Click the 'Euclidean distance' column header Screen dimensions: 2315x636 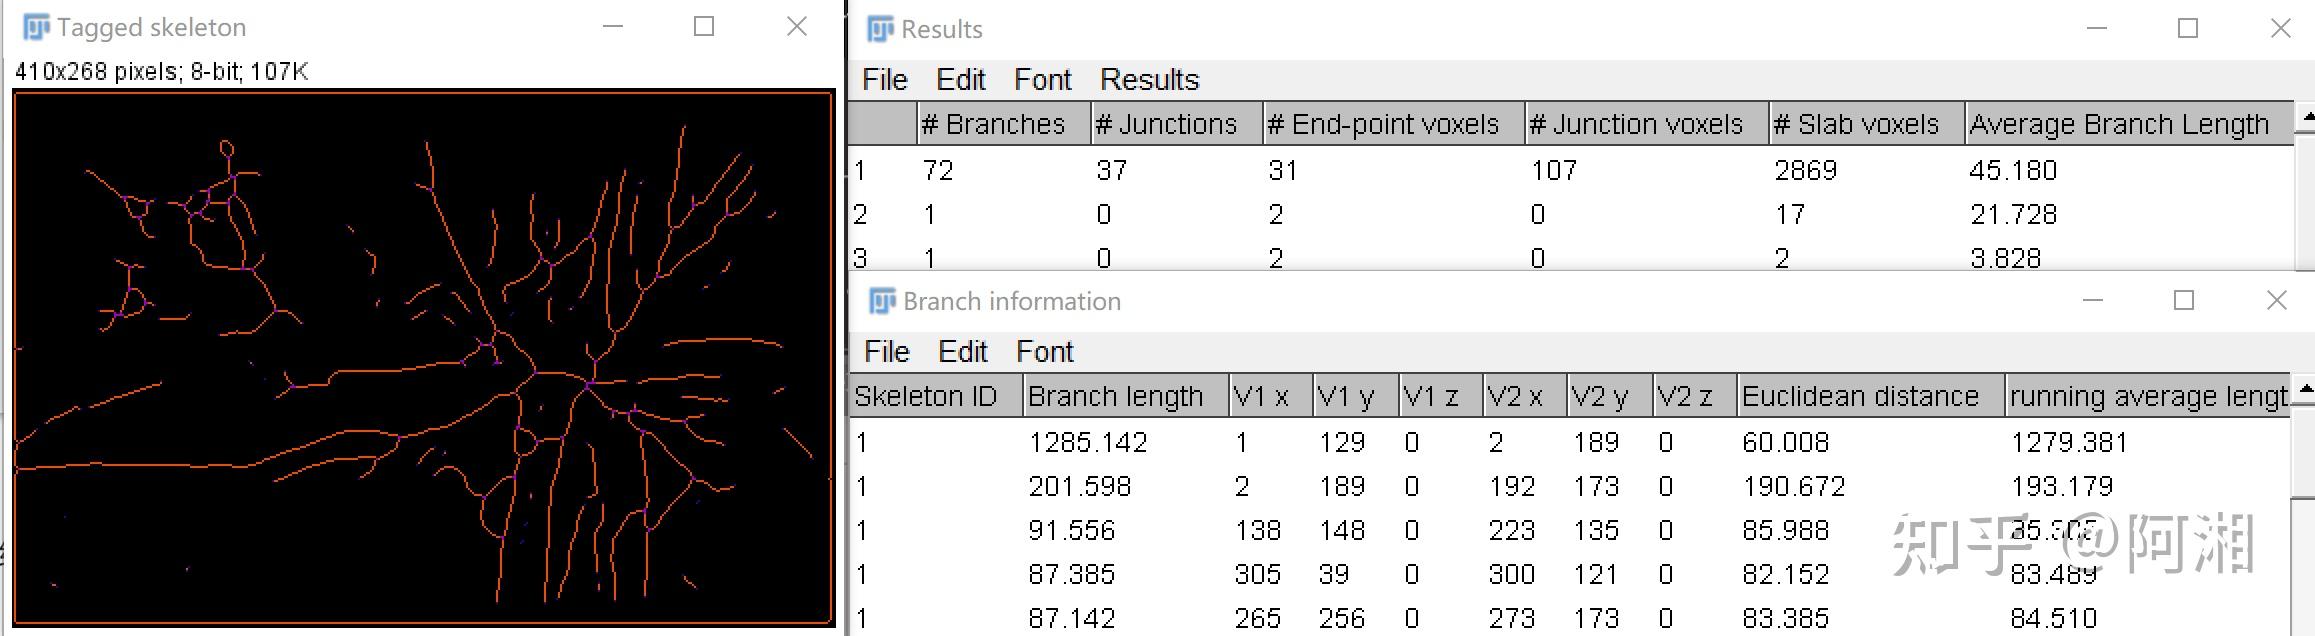[x=1860, y=396]
